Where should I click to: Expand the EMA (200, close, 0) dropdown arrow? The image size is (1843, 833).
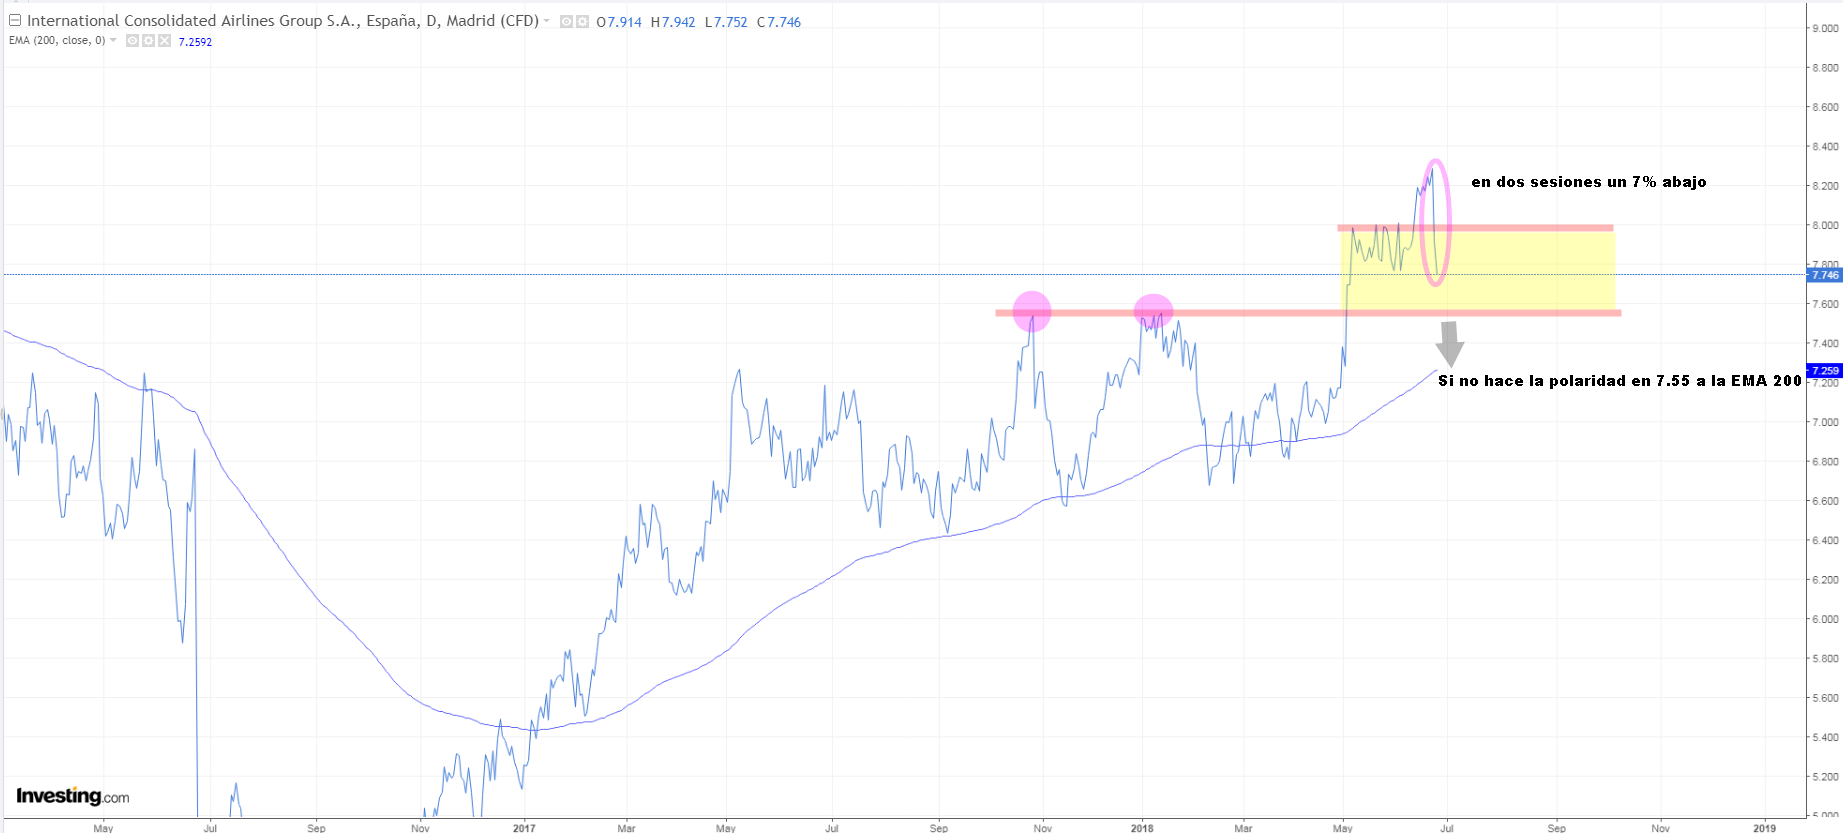point(113,41)
